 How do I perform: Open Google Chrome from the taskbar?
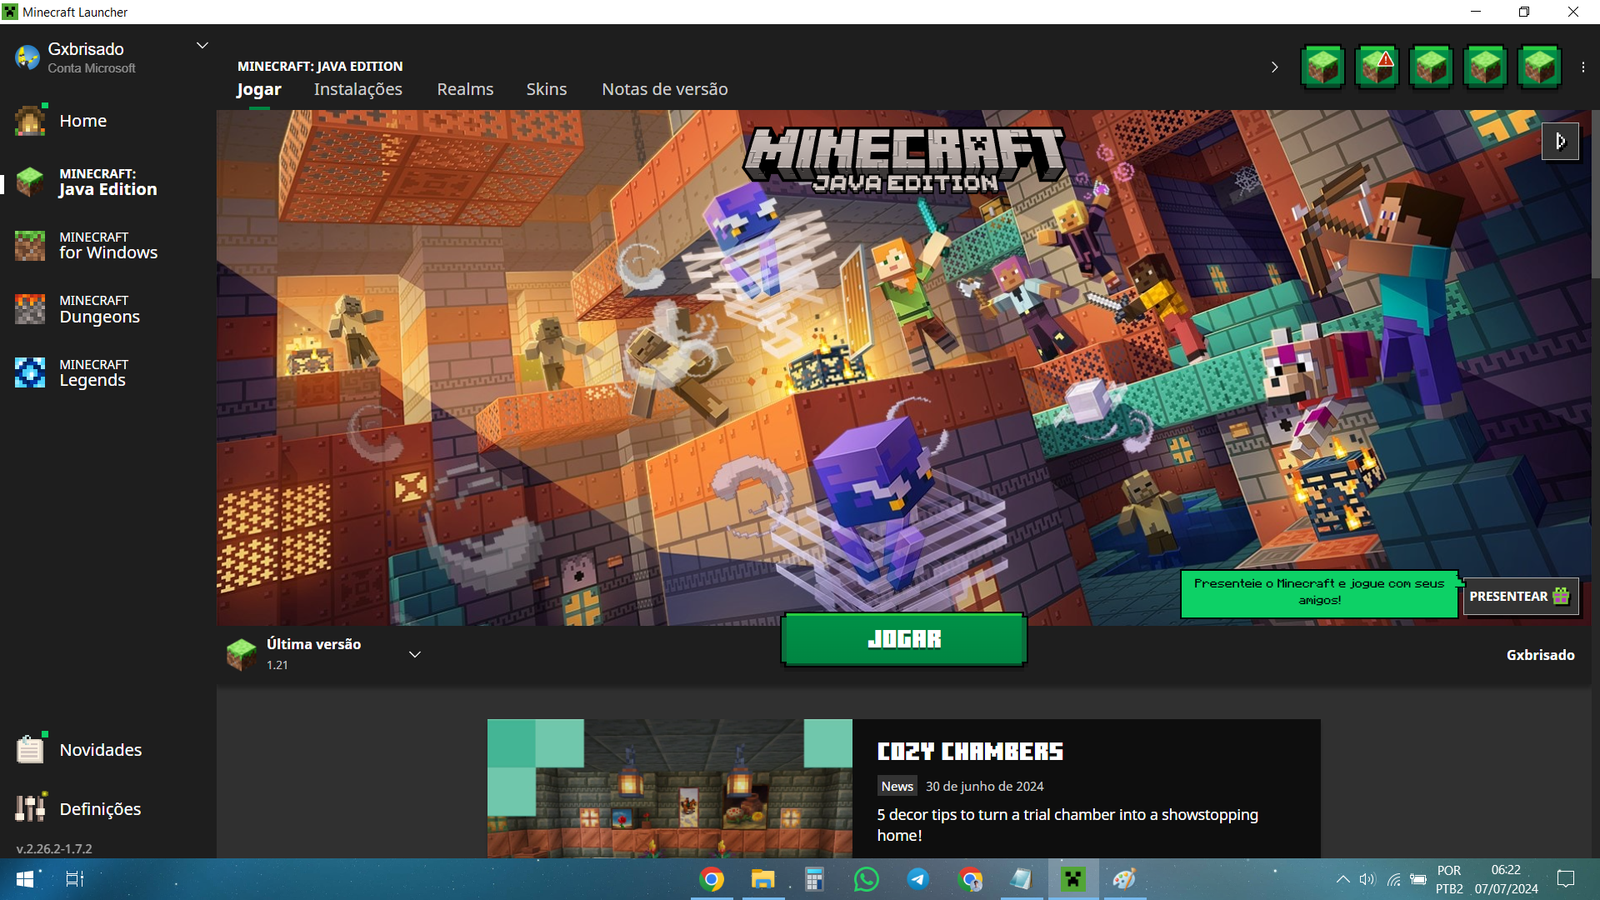pos(712,879)
